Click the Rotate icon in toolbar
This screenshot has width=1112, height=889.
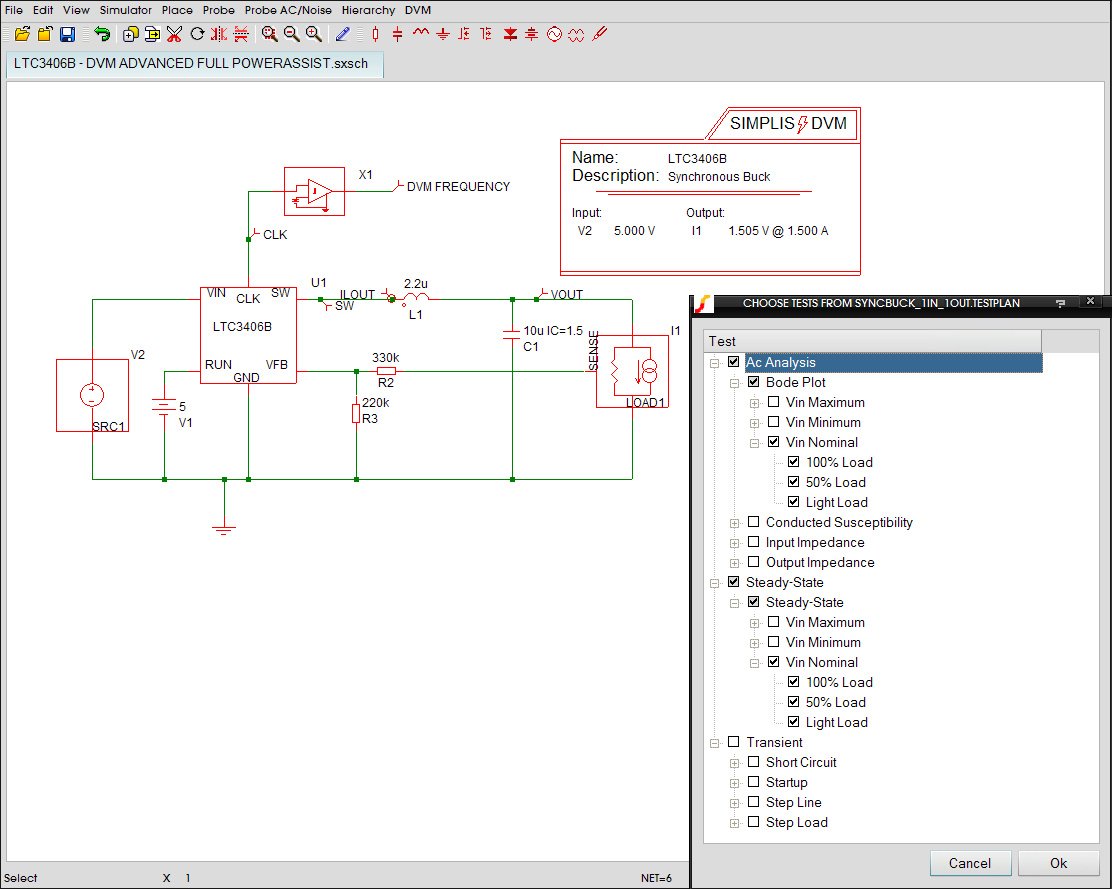[197, 34]
